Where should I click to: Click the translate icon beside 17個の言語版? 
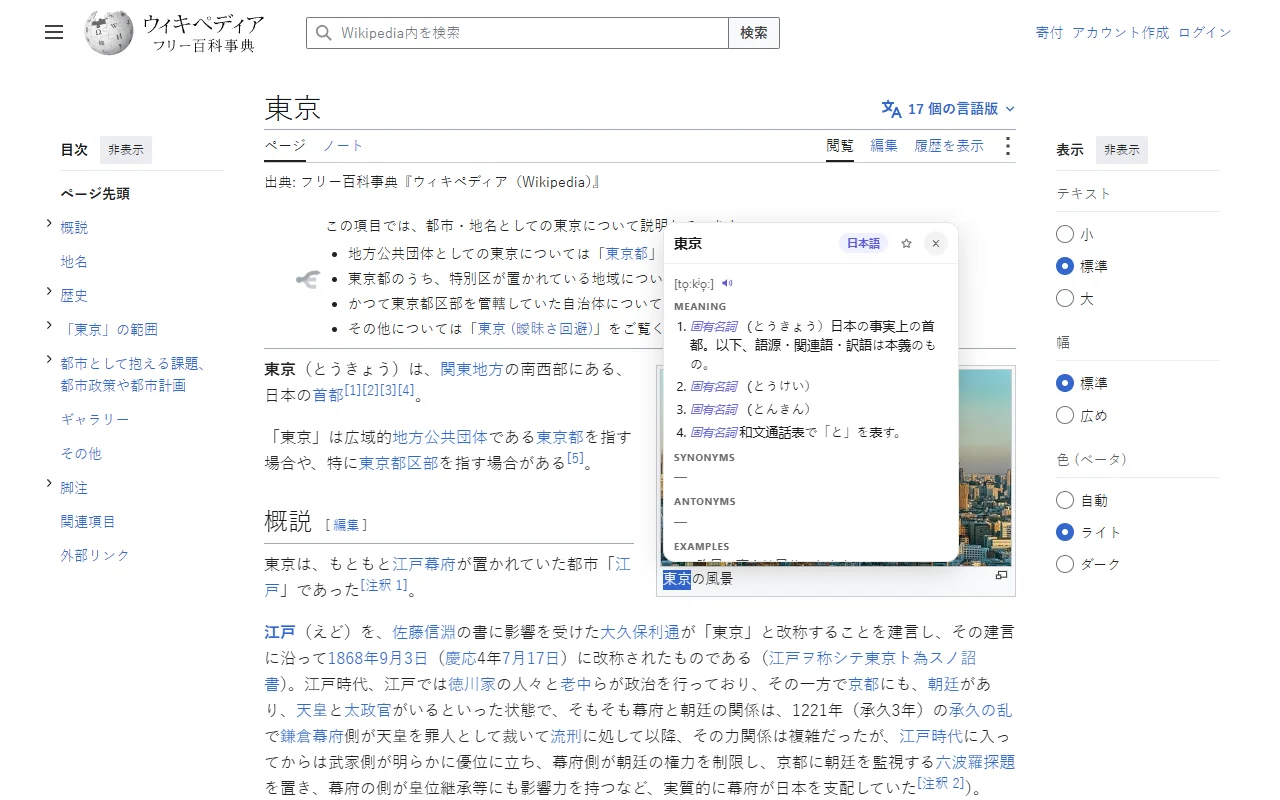coord(891,109)
